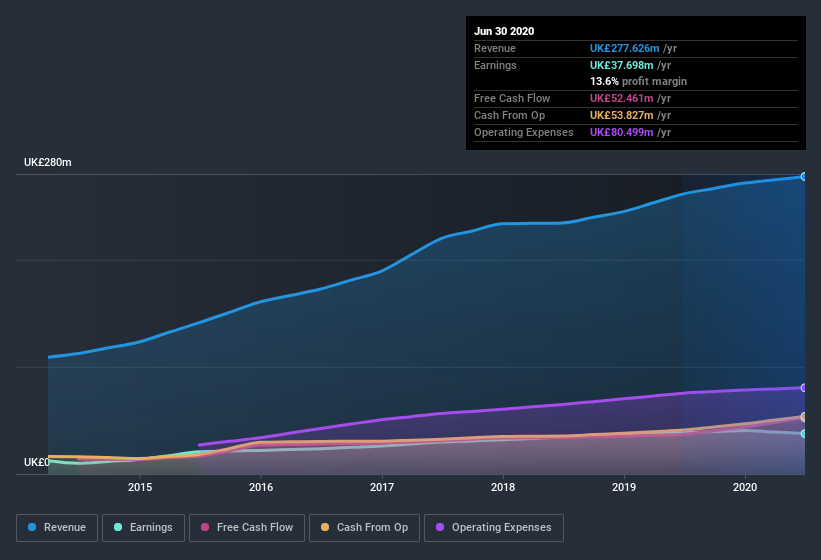The width and height of the screenshot is (821, 560).
Task: Click the Cash From Op tooltip label
Action: (x=509, y=115)
